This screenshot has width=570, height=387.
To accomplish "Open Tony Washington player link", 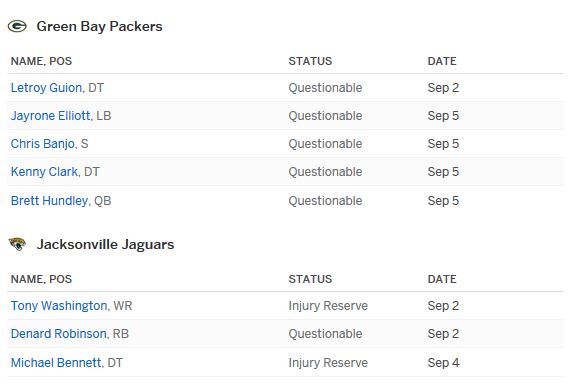I will point(59,306).
